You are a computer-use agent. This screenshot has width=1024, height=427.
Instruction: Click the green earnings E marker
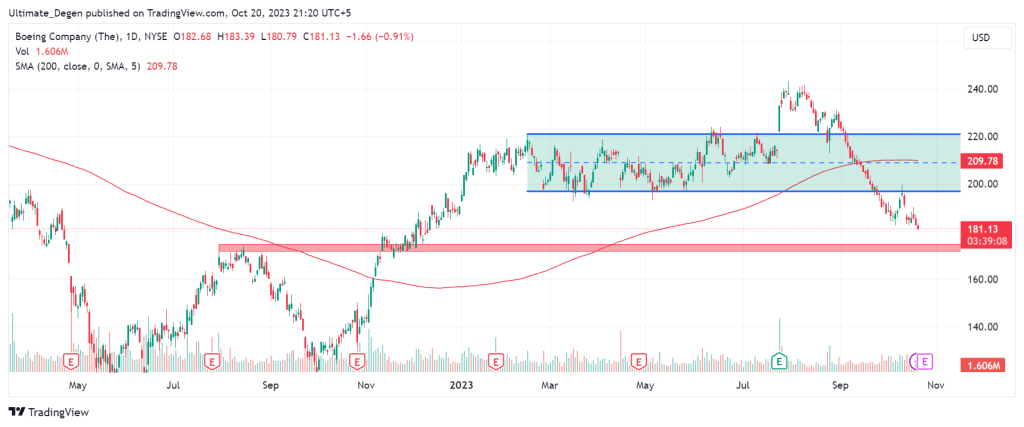pos(779,360)
